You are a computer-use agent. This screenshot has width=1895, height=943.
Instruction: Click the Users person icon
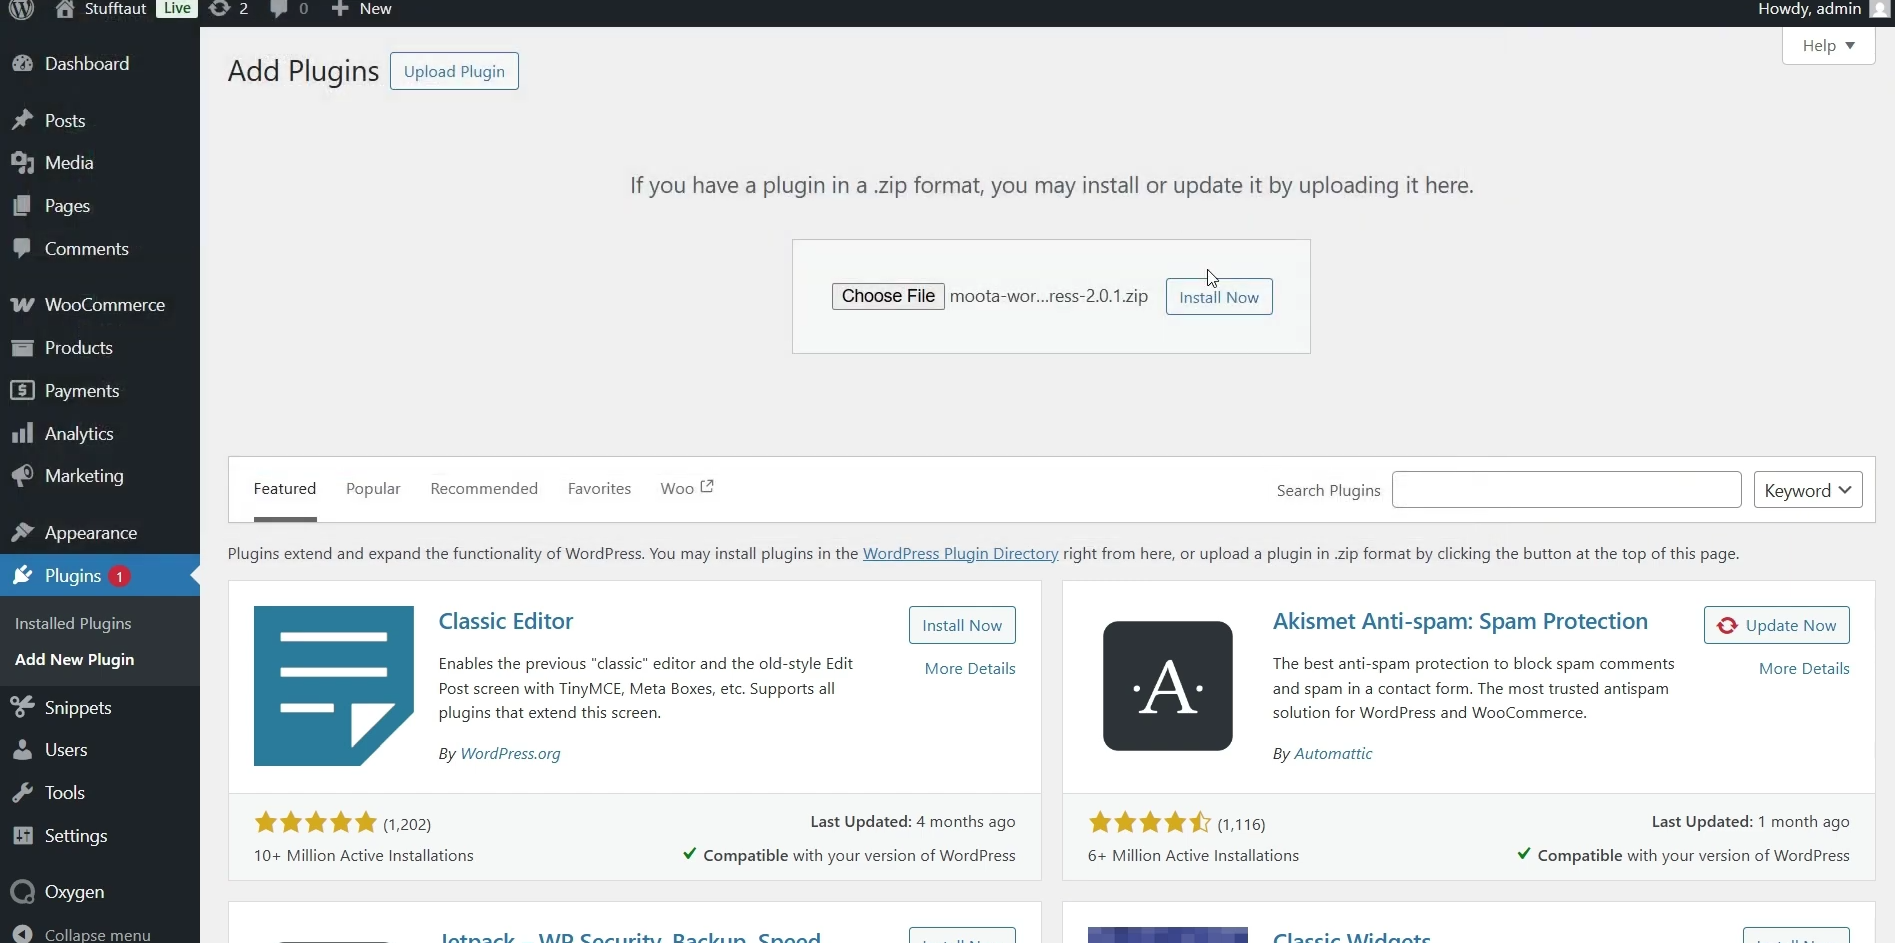pos(22,750)
